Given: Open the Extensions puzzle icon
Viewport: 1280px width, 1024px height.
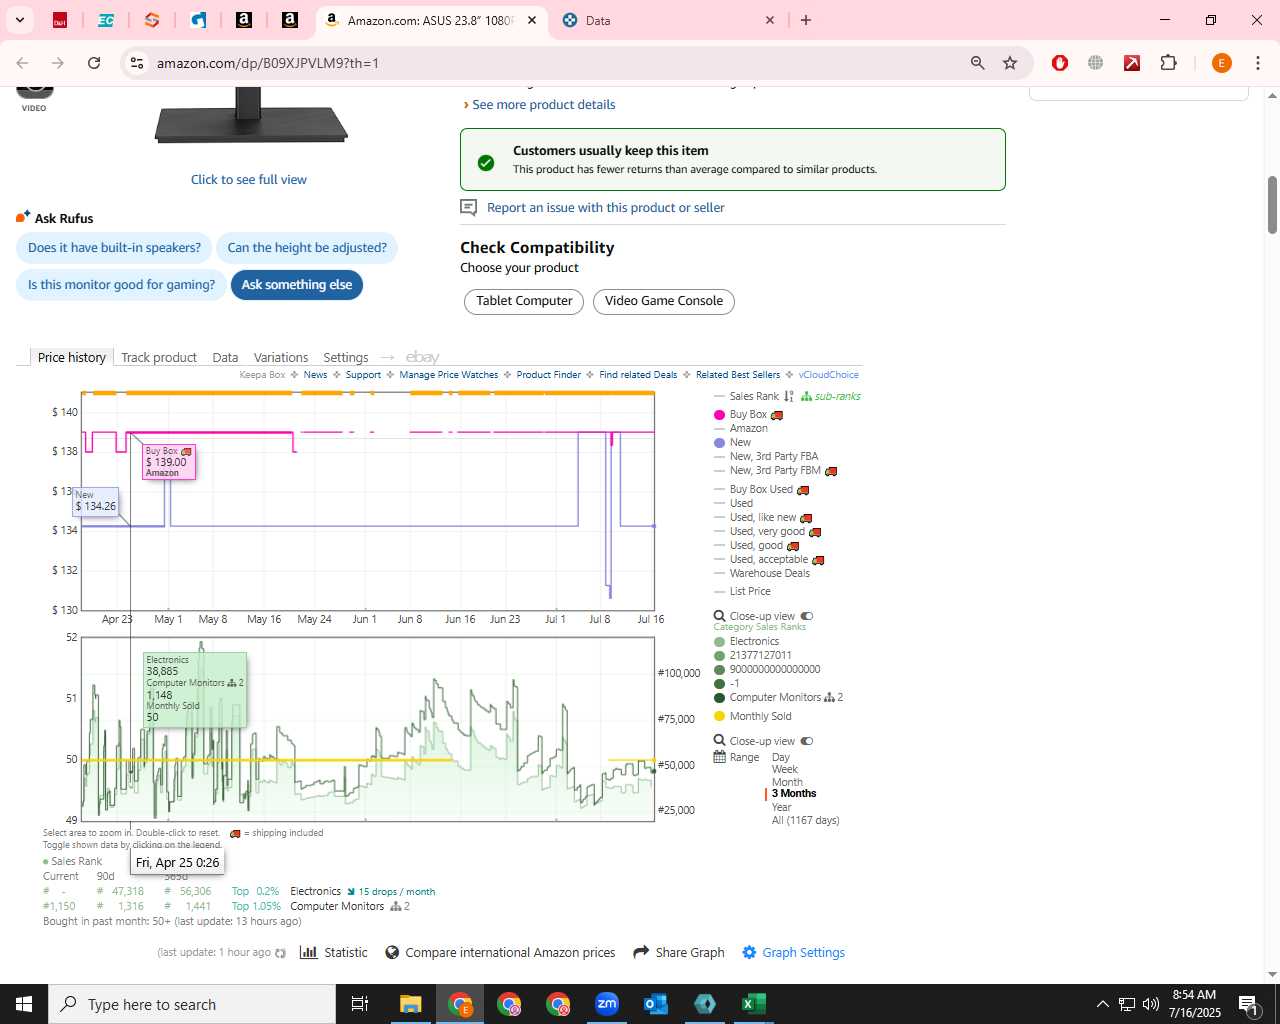Looking at the screenshot, I should click(x=1168, y=63).
